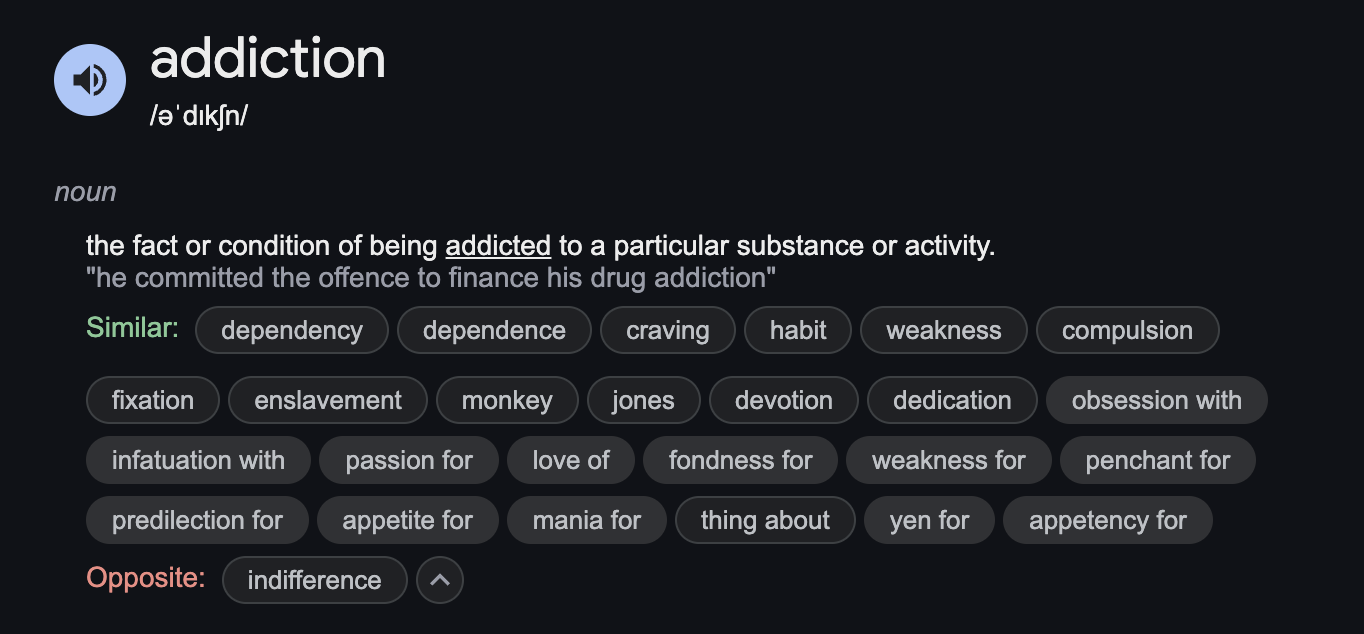Open the "enslavement" similar word
The image size is (1364, 634).
[328, 401]
